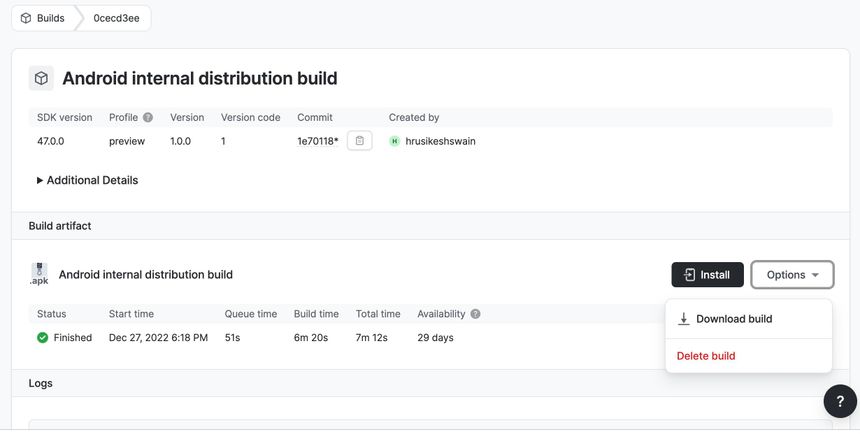Click the green Finished status checkmark
The width and height of the screenshot is (860, 434).
click(x=42, y=338)
